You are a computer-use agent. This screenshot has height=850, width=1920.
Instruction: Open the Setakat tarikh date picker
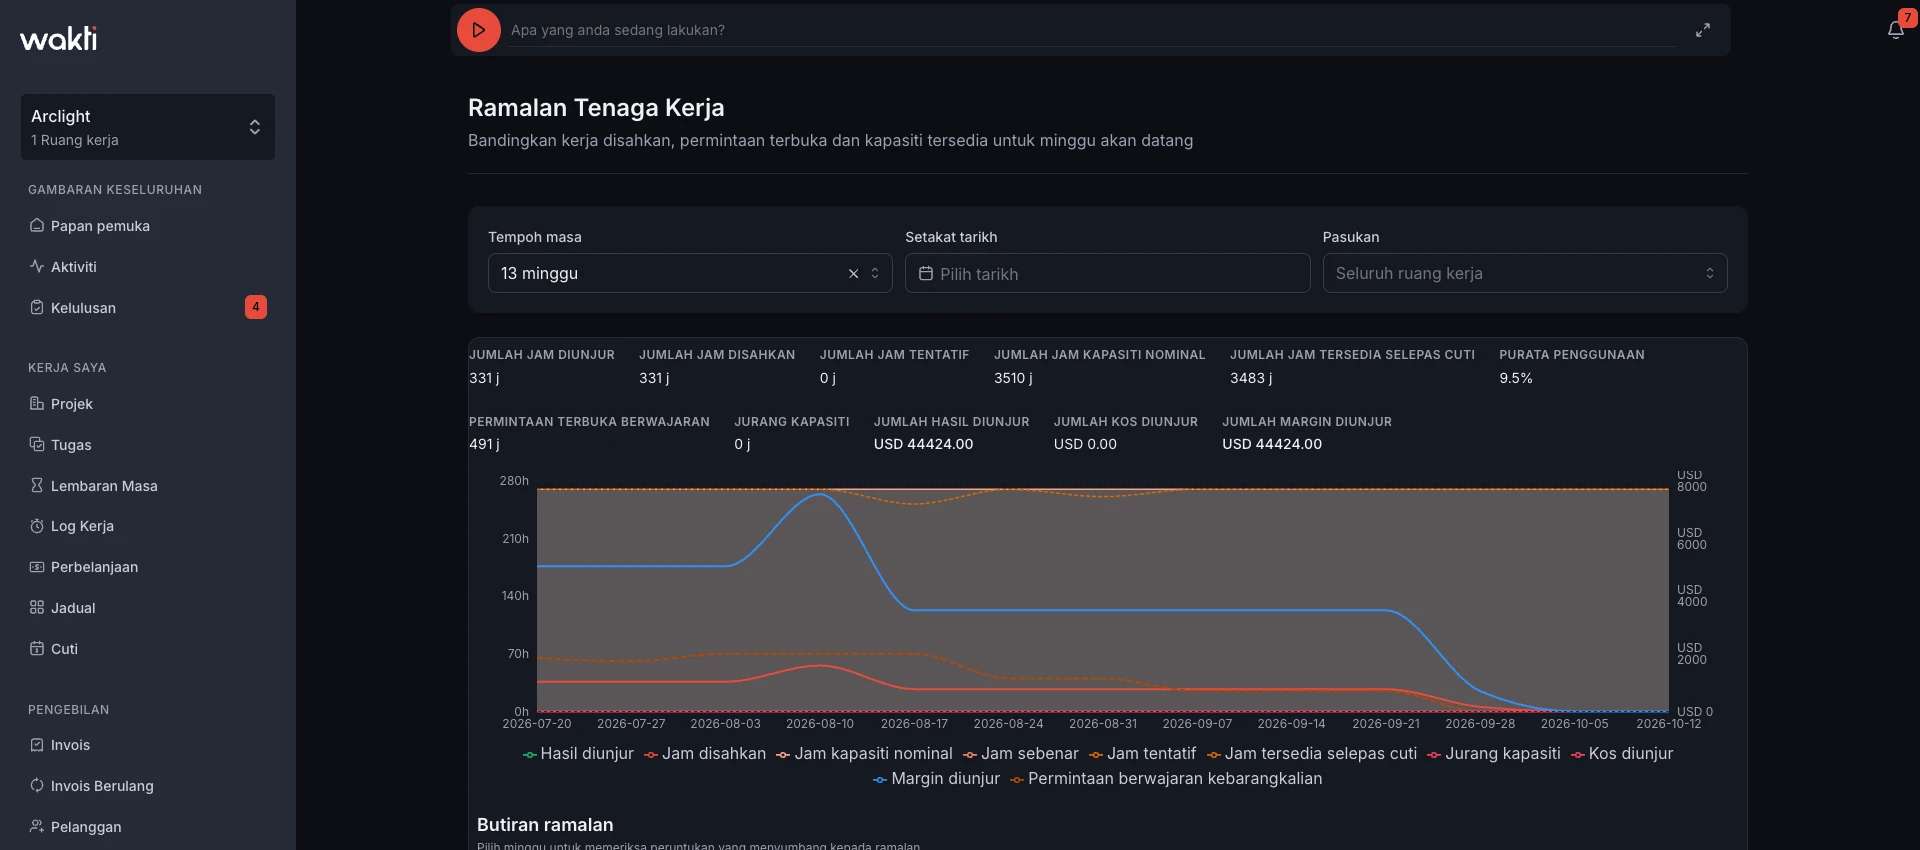pyautogui.click(x=1107, y=273)
